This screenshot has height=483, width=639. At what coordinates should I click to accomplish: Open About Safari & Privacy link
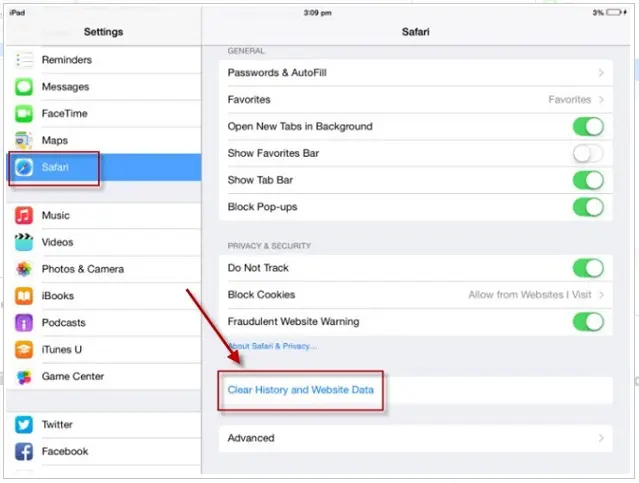tap(272, 346)
